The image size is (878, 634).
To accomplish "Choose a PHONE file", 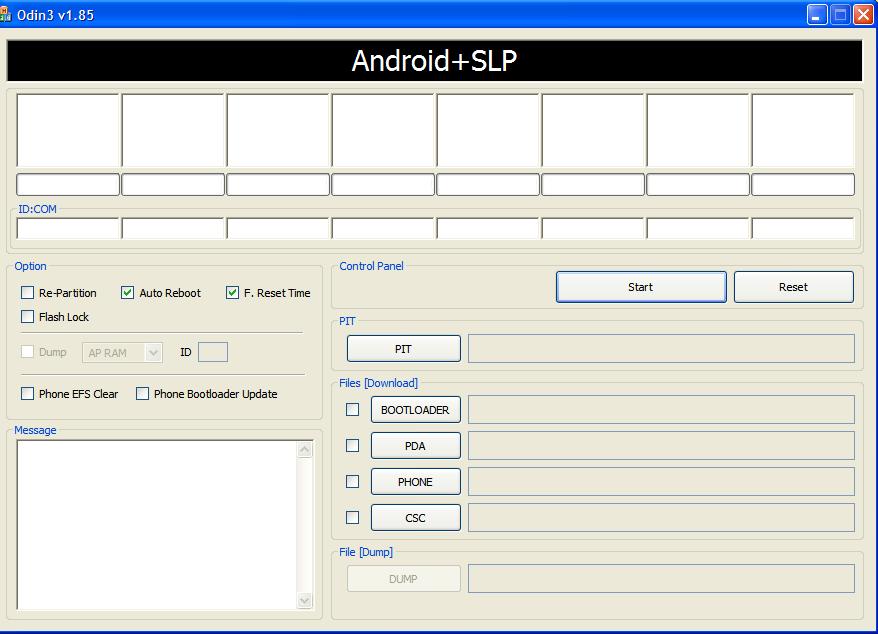I will click(x=415, y=481).
